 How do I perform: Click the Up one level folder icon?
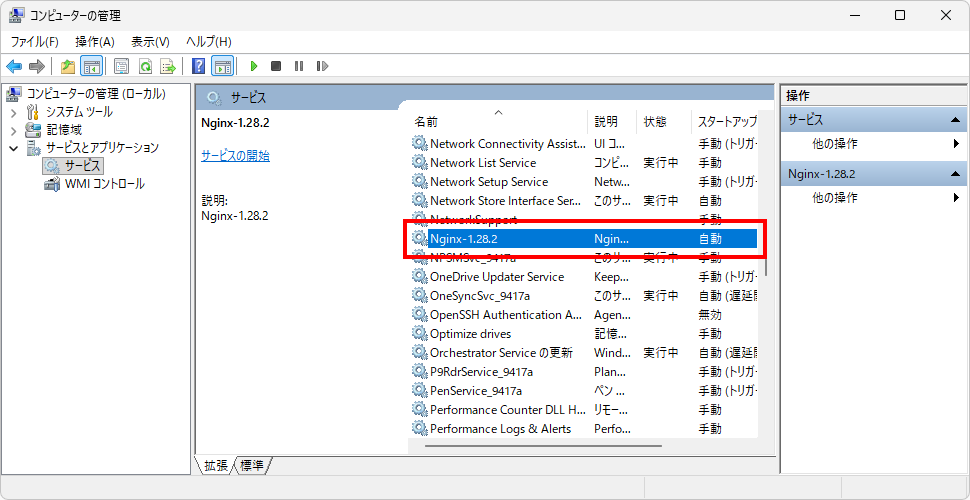68,66
